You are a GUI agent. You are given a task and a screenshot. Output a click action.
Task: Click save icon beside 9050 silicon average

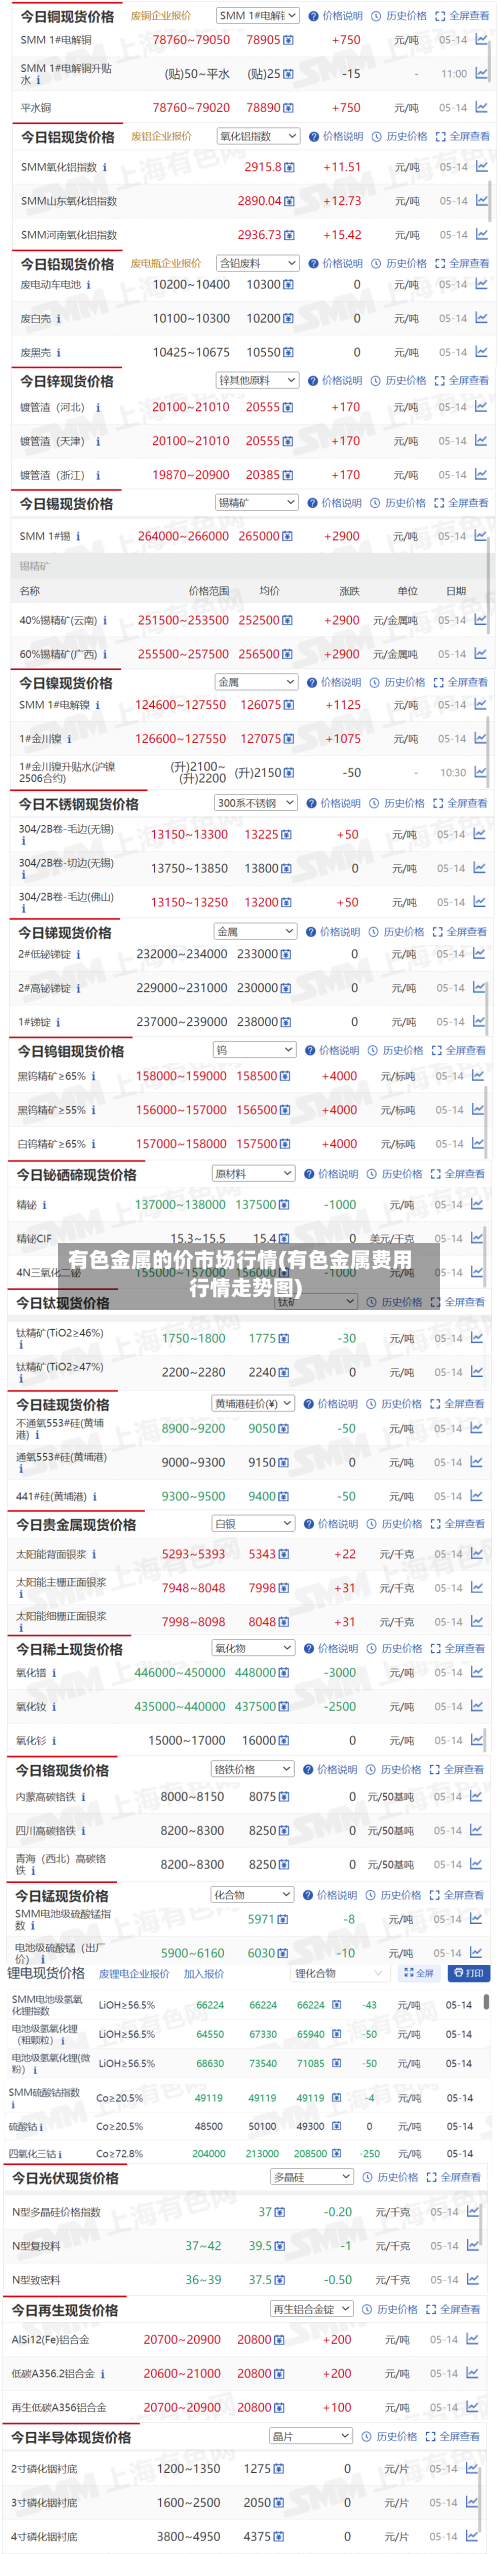[x=284, y=1429]
